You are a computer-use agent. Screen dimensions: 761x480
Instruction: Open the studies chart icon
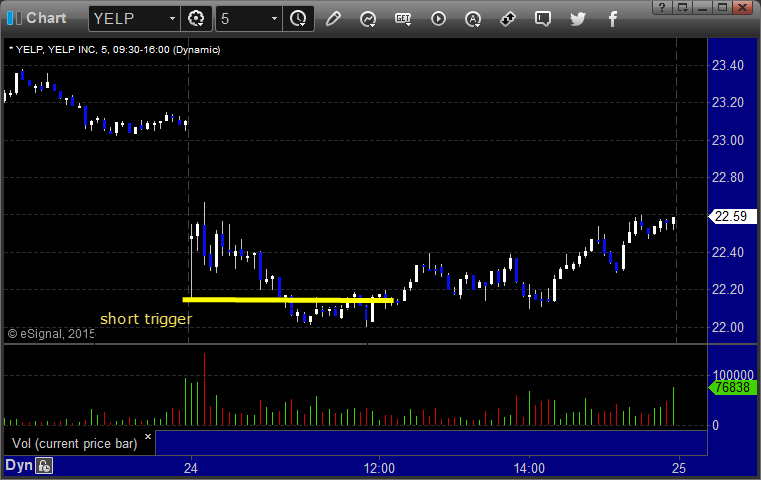coord(368,19)
